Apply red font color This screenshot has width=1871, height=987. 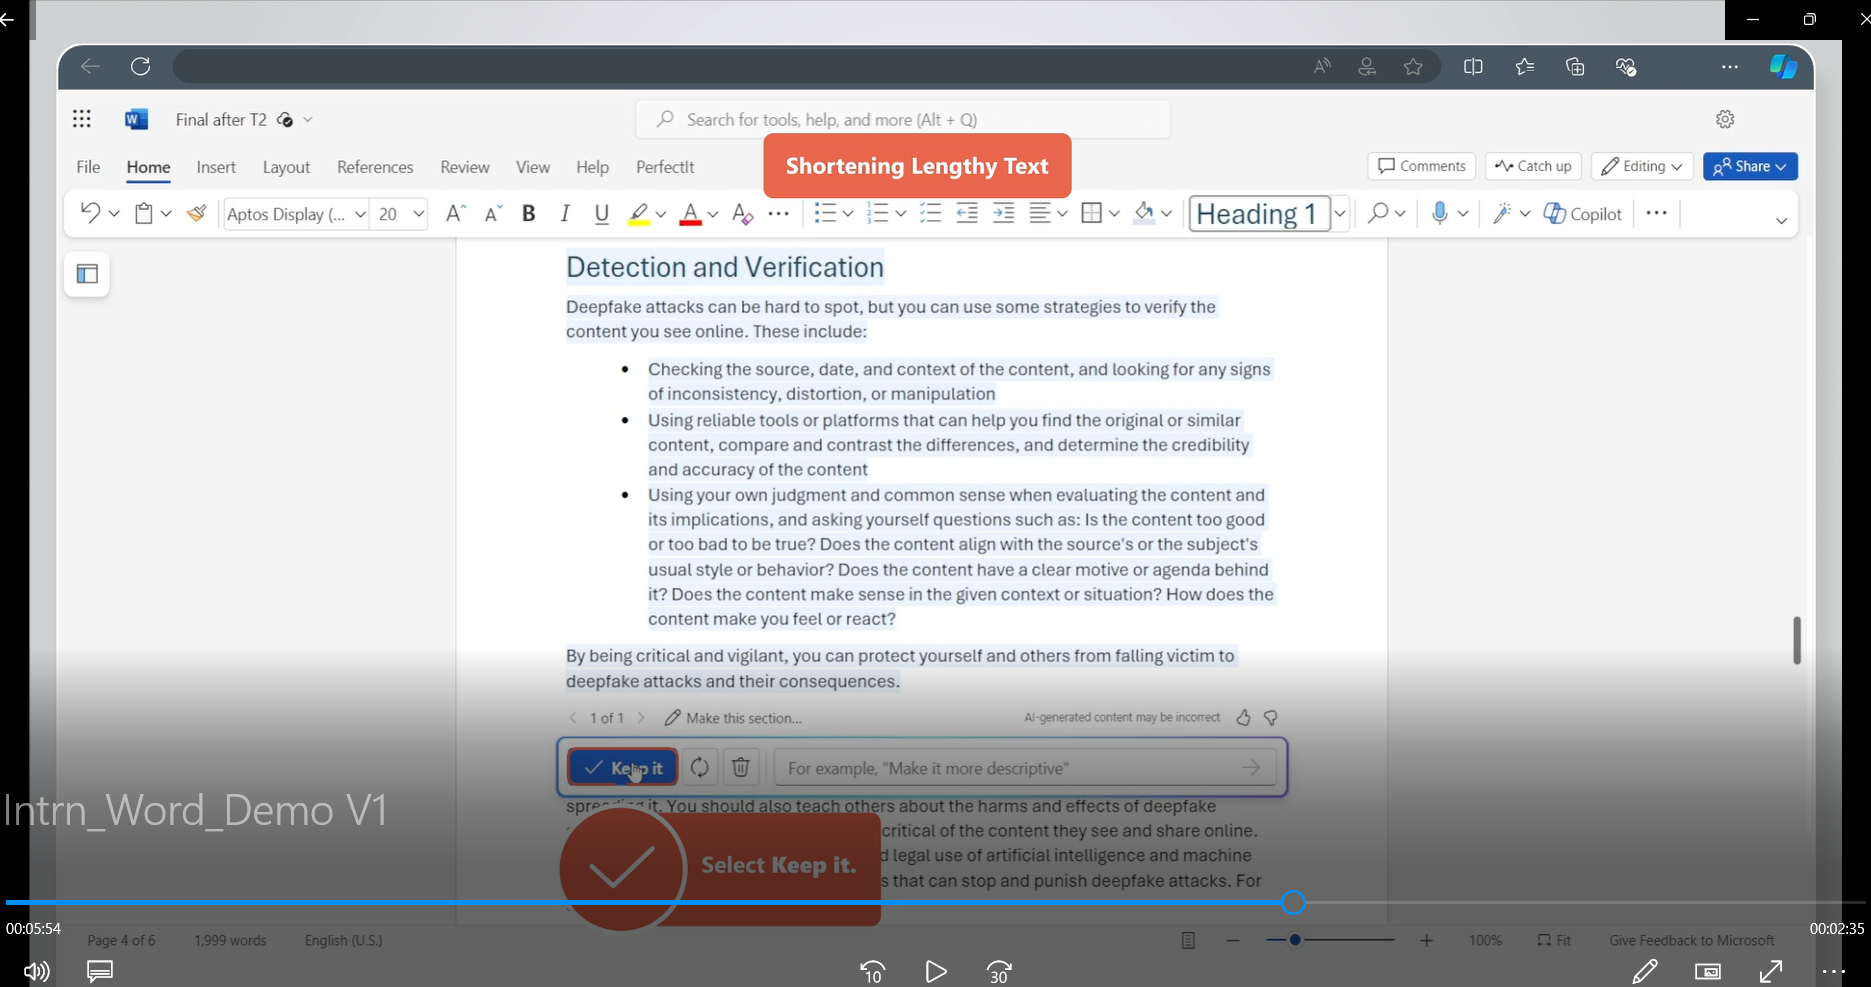pos(690,213)
